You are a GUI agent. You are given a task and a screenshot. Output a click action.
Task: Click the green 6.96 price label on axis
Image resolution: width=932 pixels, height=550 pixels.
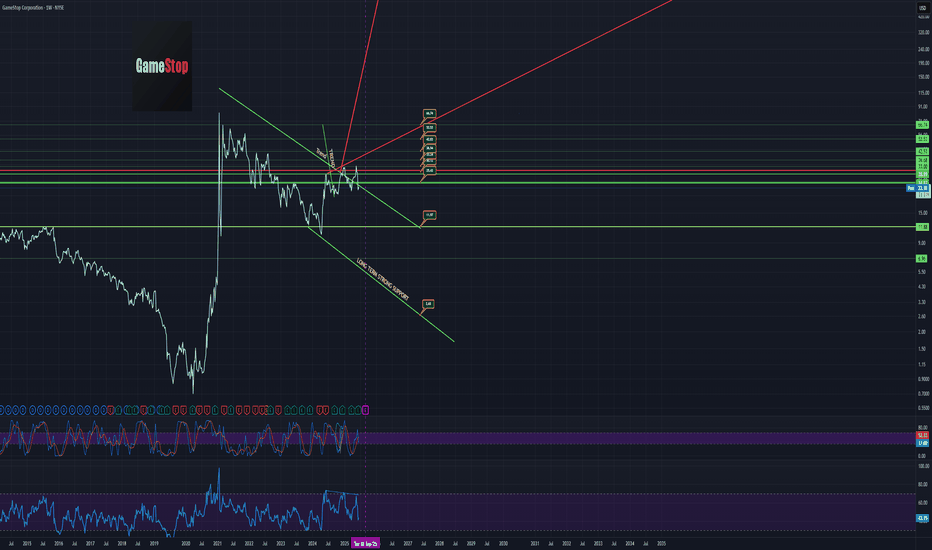[x=921, y=258]
